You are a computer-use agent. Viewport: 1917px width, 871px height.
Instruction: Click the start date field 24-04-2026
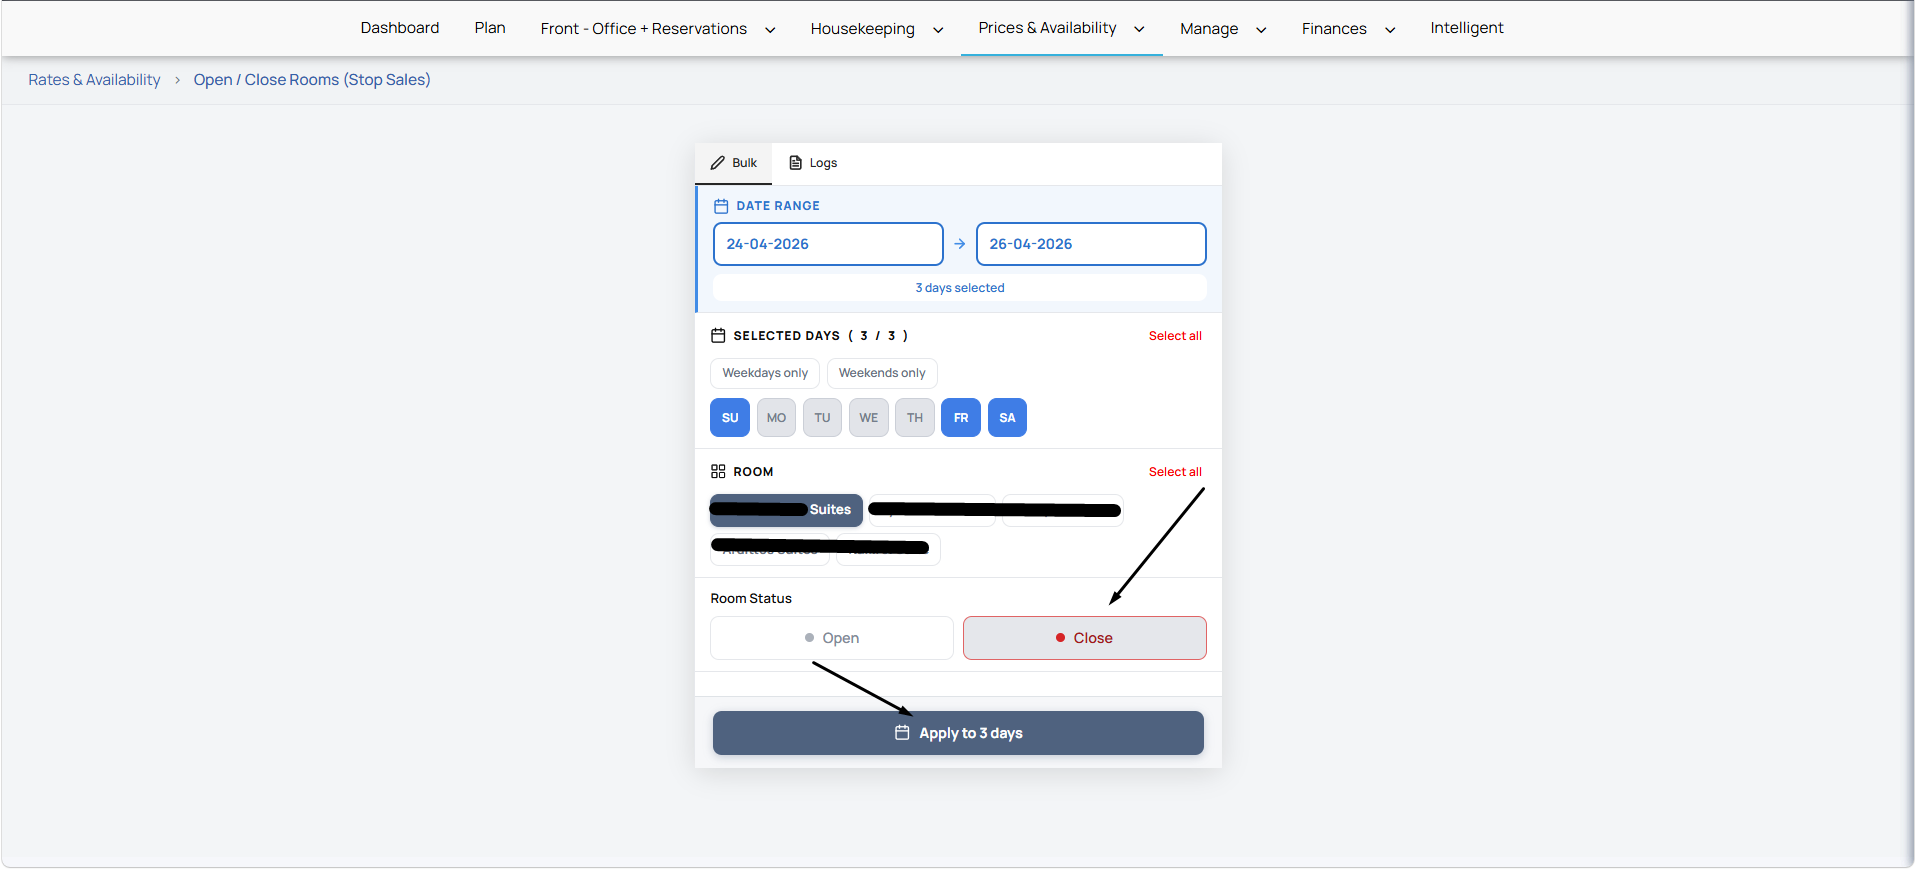(x=827, y=244)
